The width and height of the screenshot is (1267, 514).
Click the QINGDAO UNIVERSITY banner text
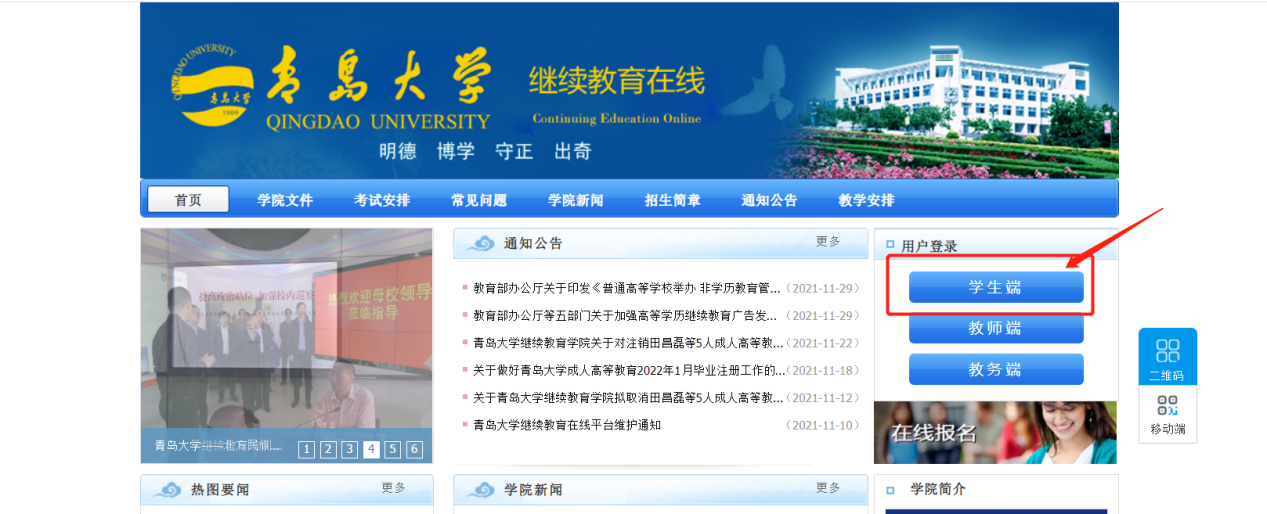point(379,123)
